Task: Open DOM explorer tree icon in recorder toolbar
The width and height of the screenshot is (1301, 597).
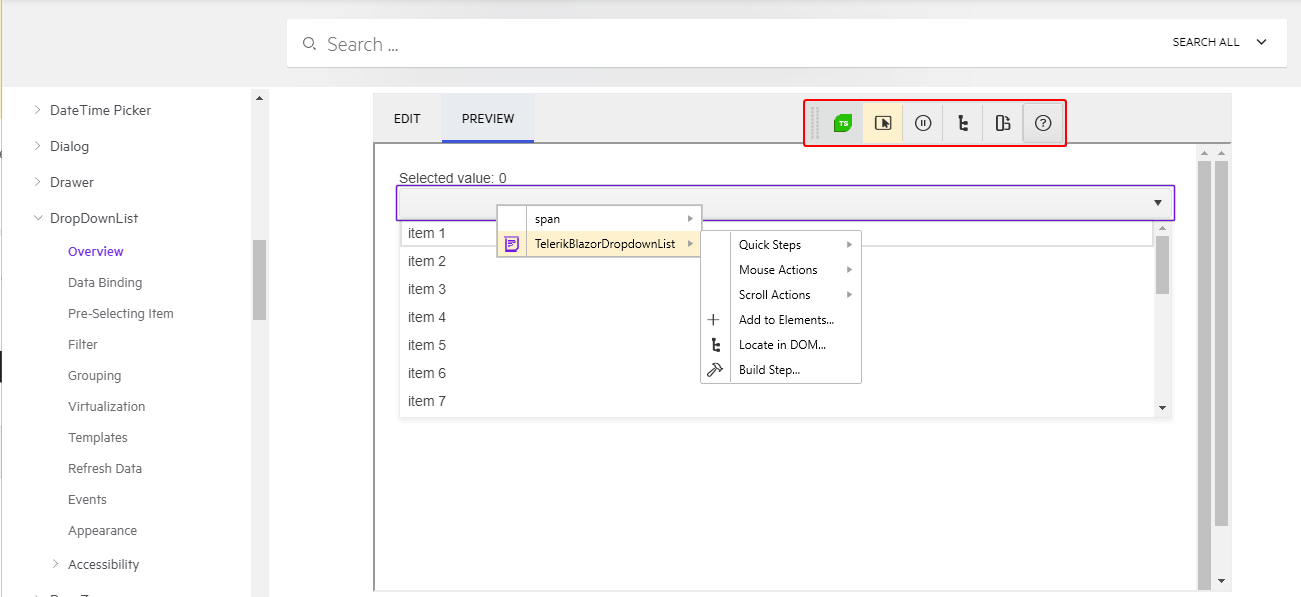Action: (963, 123)
